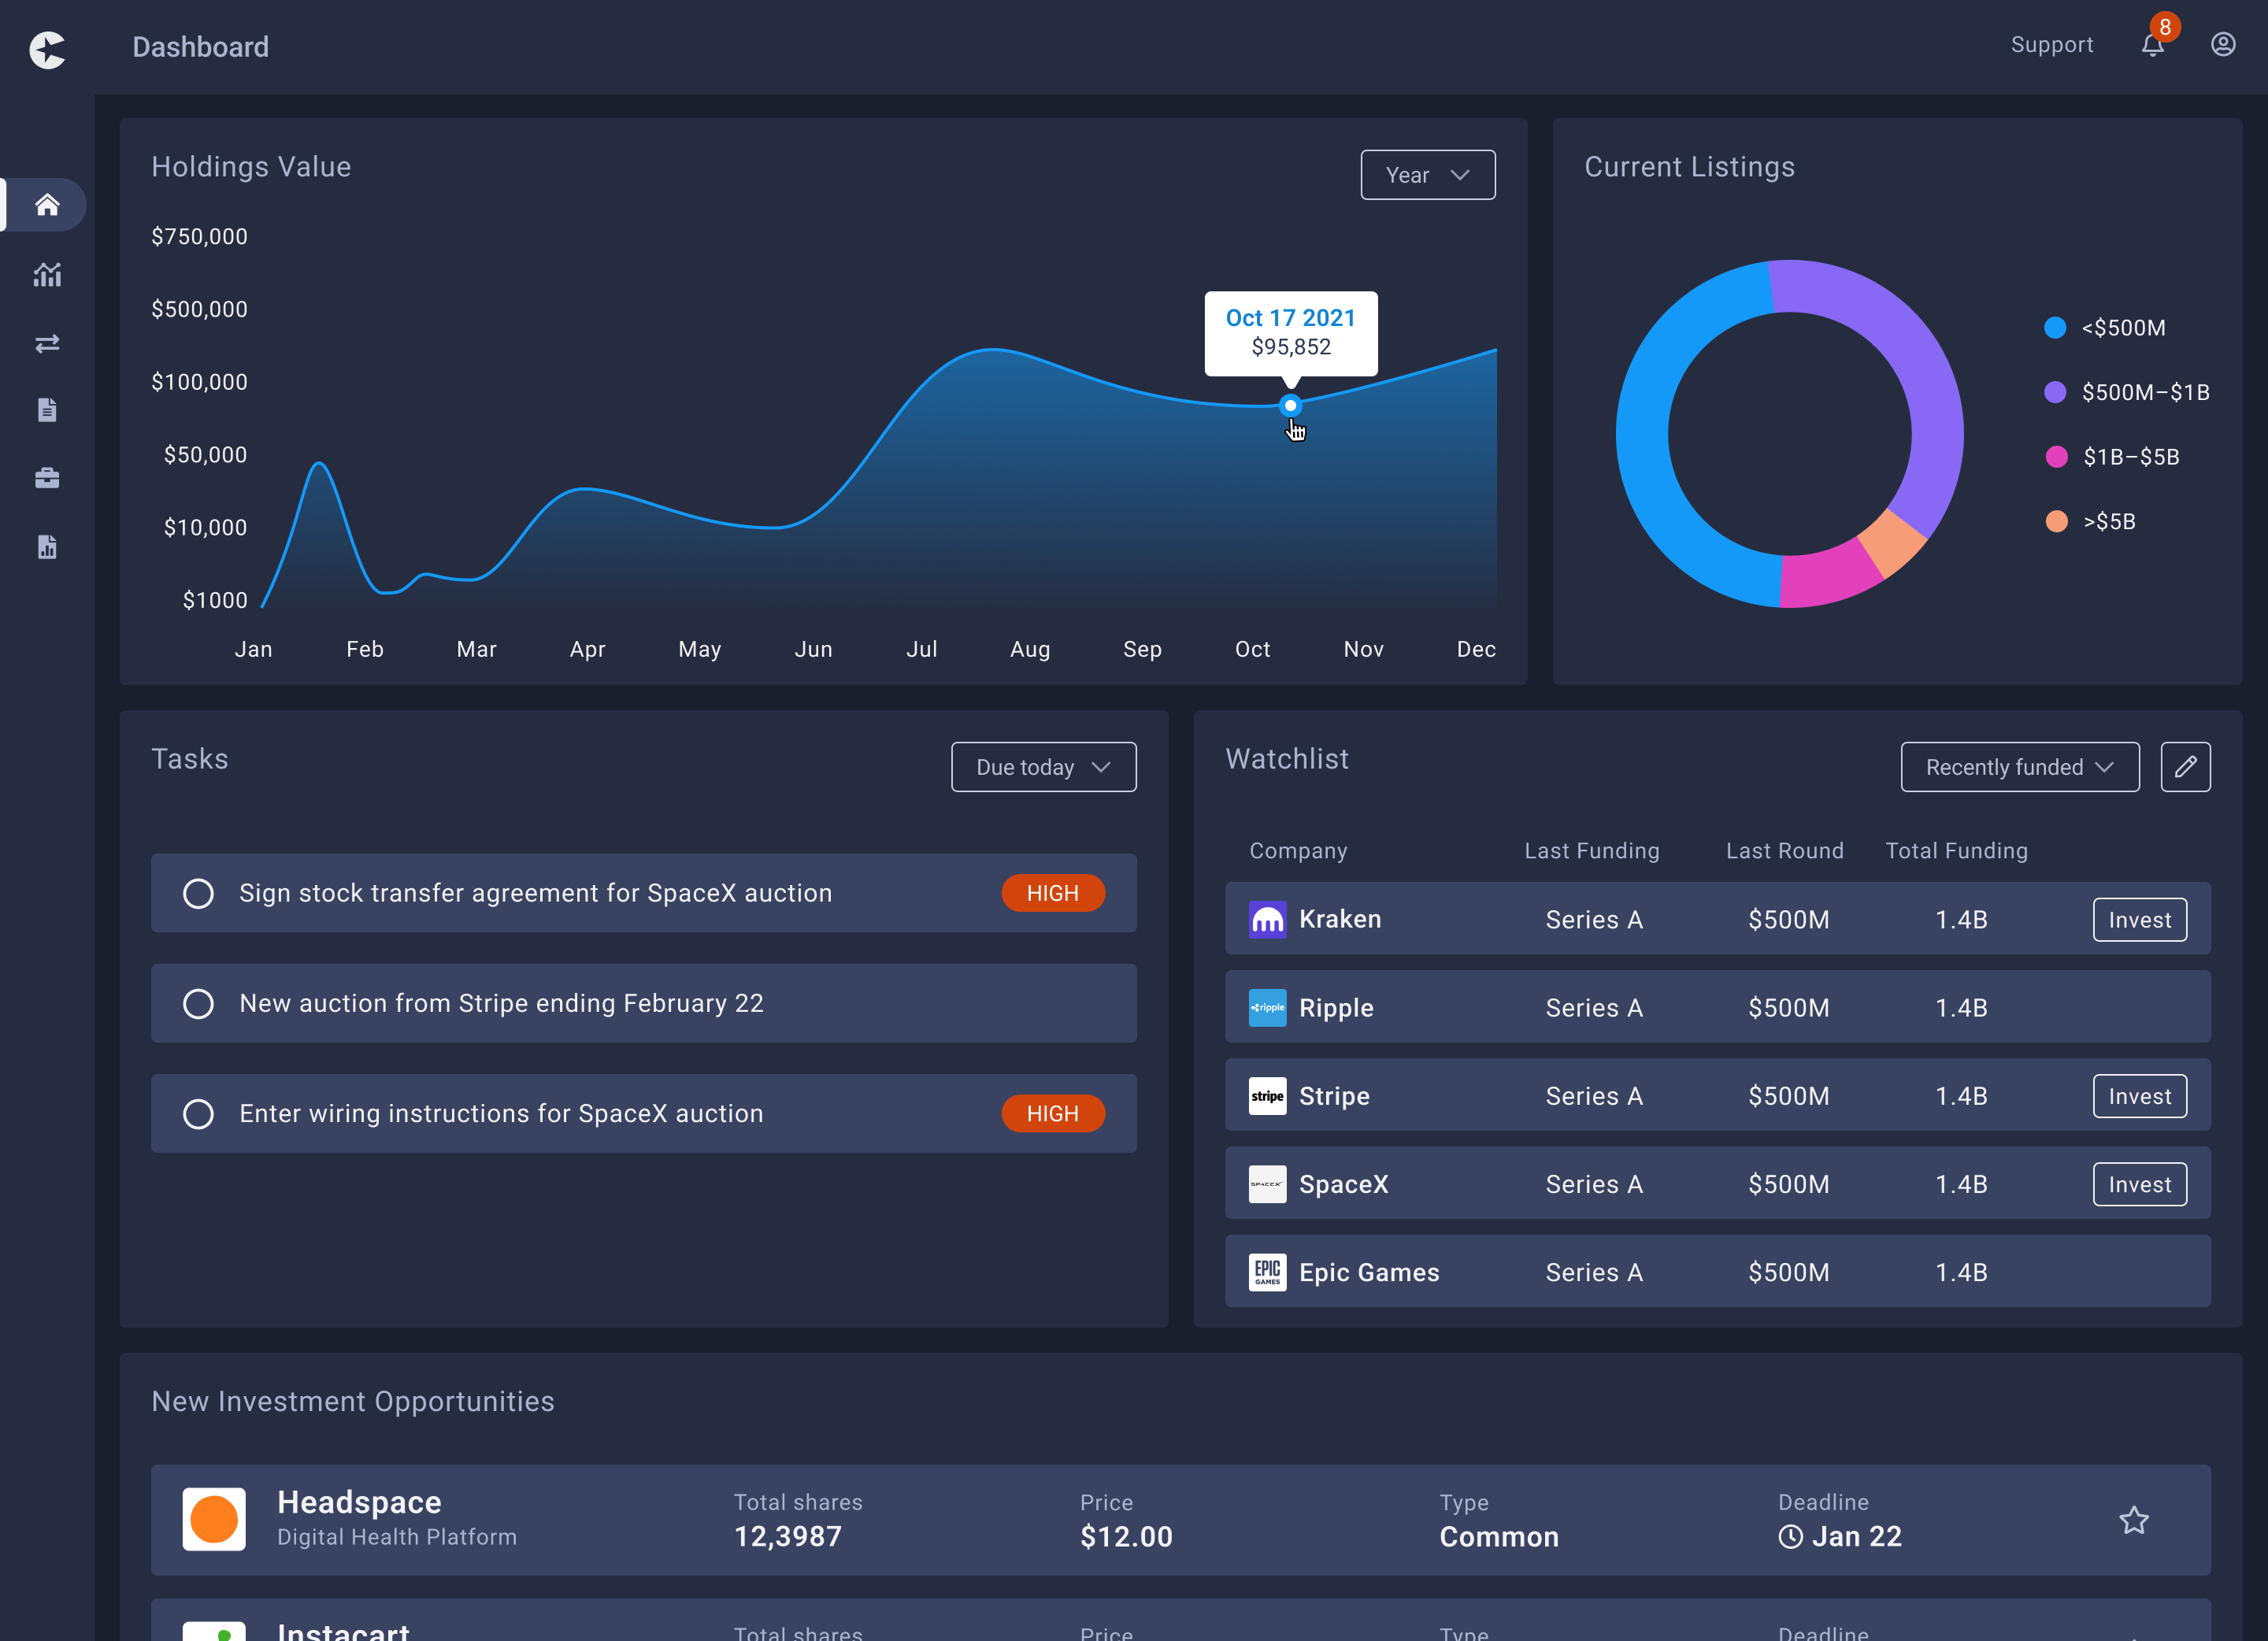Open the briefcase portfolio sidebar icon
This screenshot has width=2268, height=1641.
(47, 478)
